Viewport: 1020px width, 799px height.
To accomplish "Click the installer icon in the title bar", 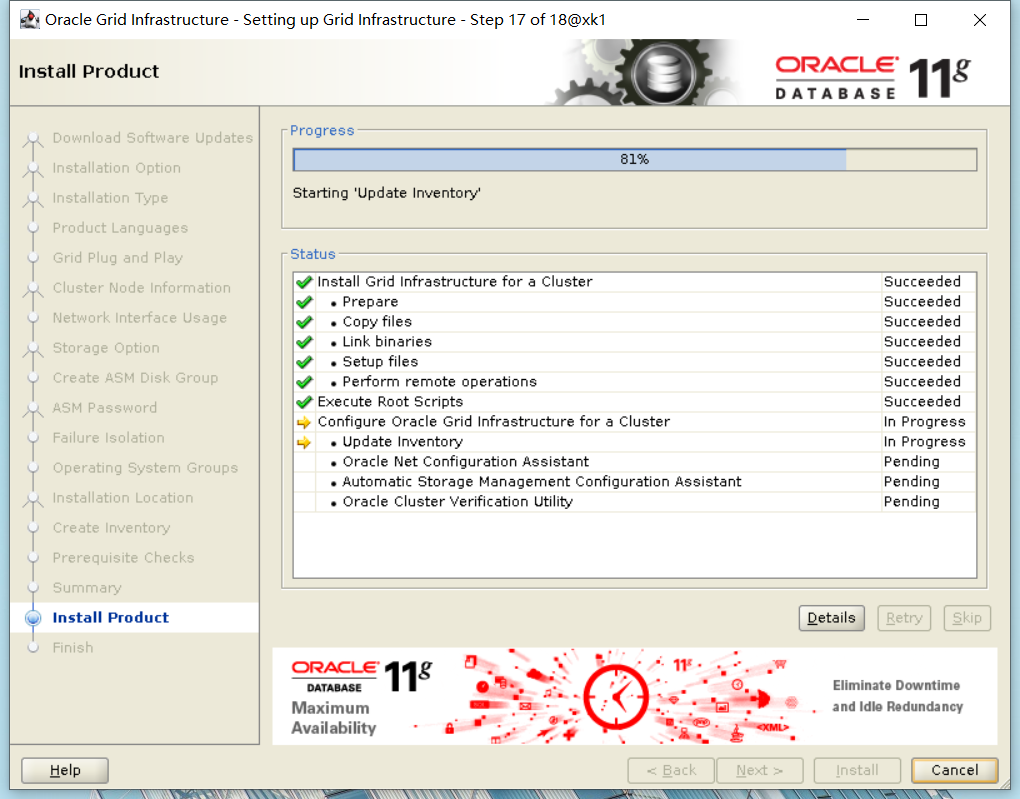I will [29, 20].
